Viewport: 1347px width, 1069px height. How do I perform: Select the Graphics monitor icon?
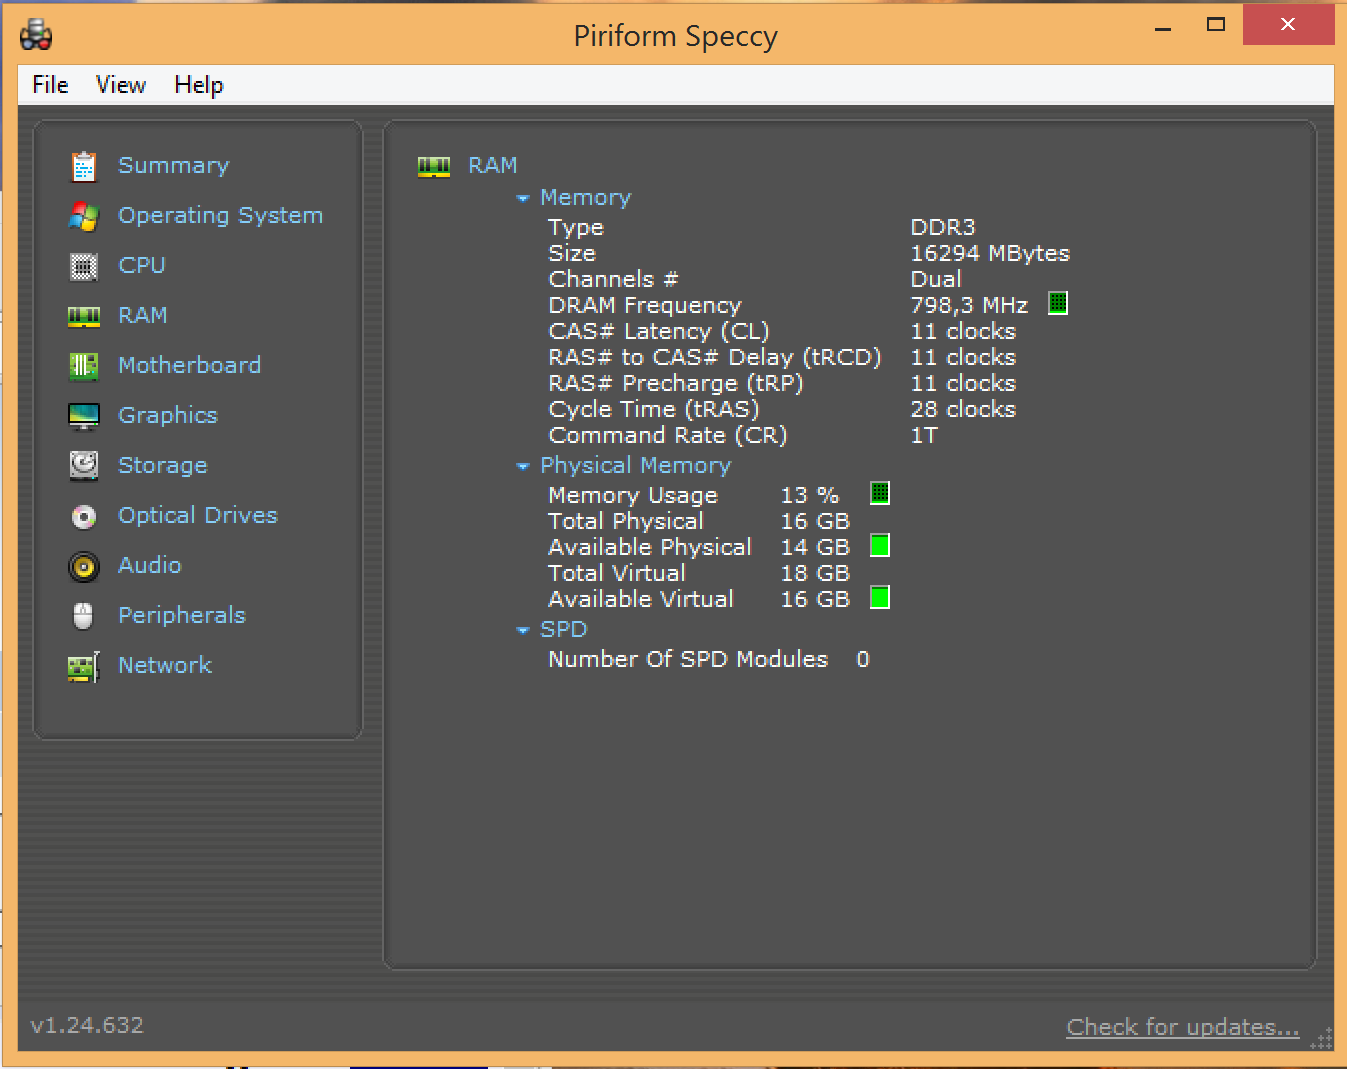tap(84, 416)
